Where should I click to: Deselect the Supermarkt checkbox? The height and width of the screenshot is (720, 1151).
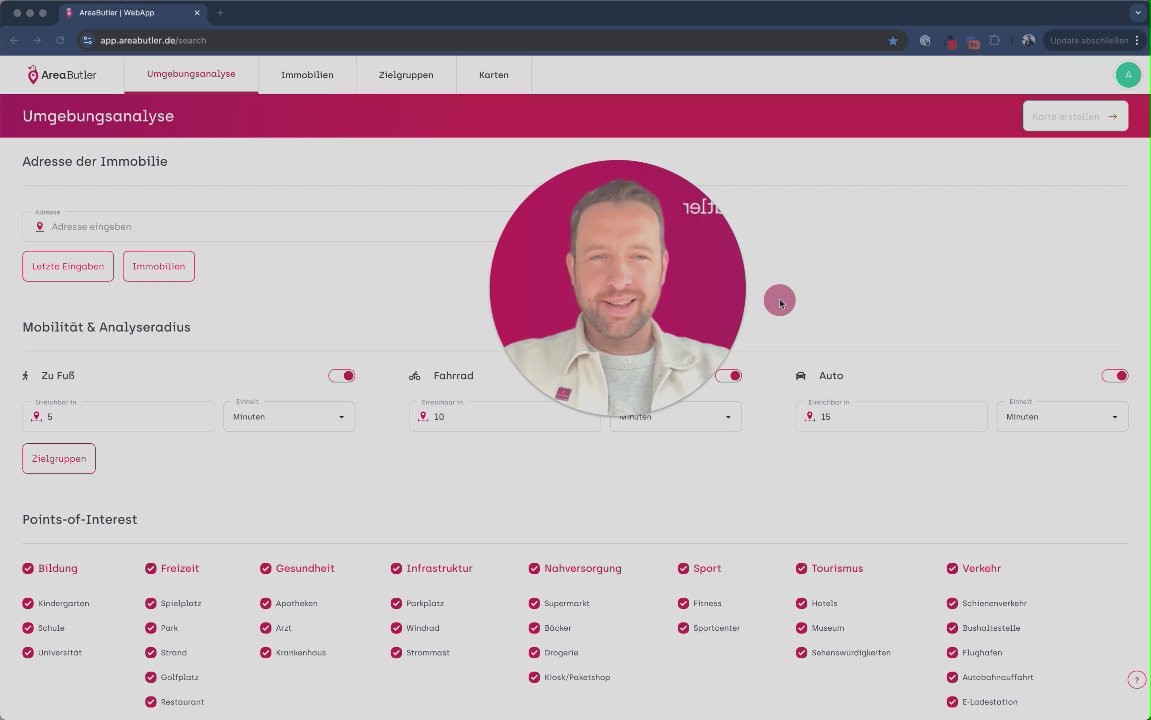coord(534,603)
